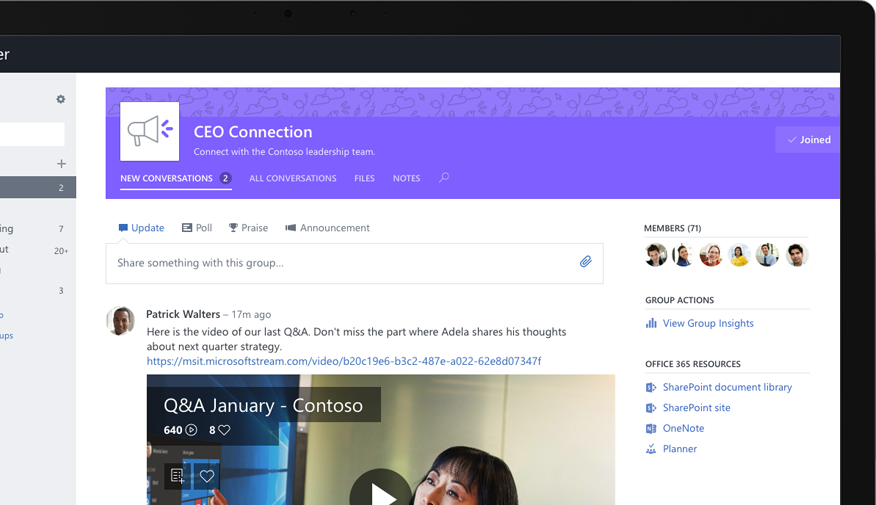Open SharePoint document library link
876x505 pixels.
pyautogui.click(x=726, y=387)
